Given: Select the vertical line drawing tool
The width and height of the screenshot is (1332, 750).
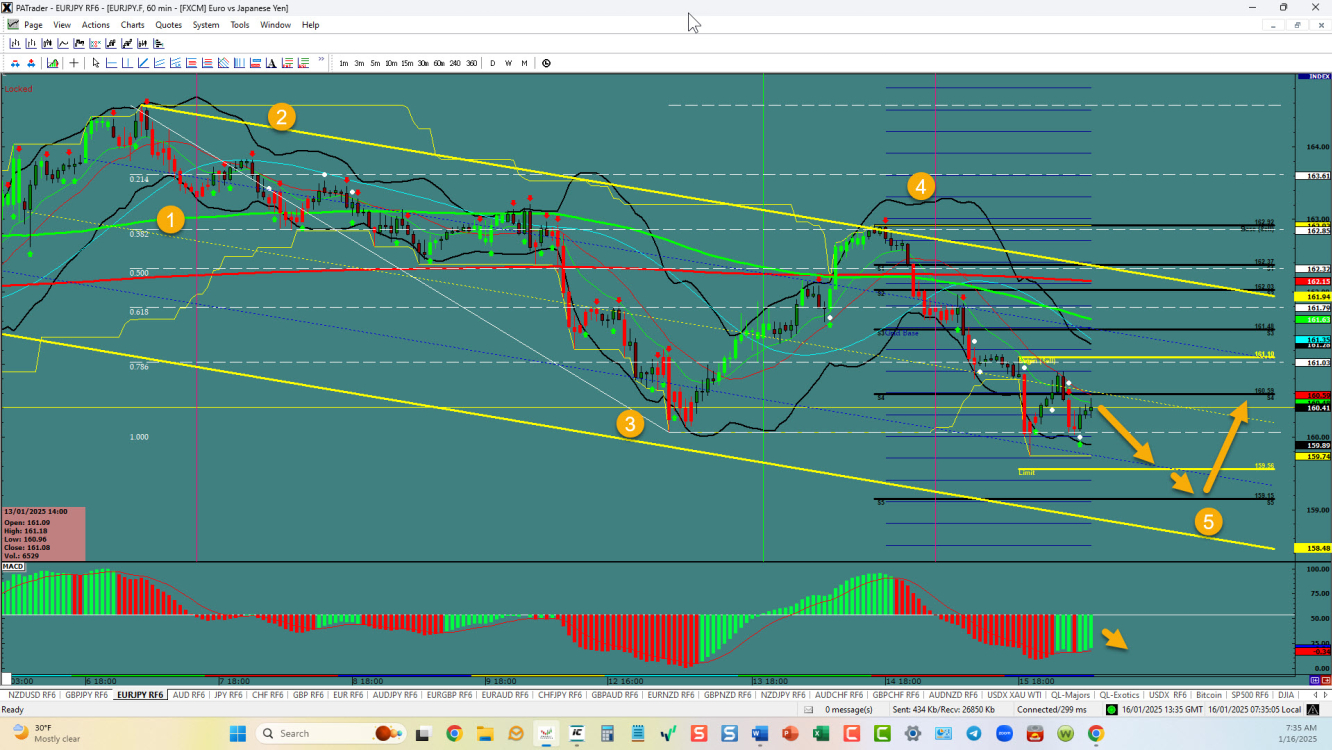Looking at the screenshot, I should click(127, 63).
